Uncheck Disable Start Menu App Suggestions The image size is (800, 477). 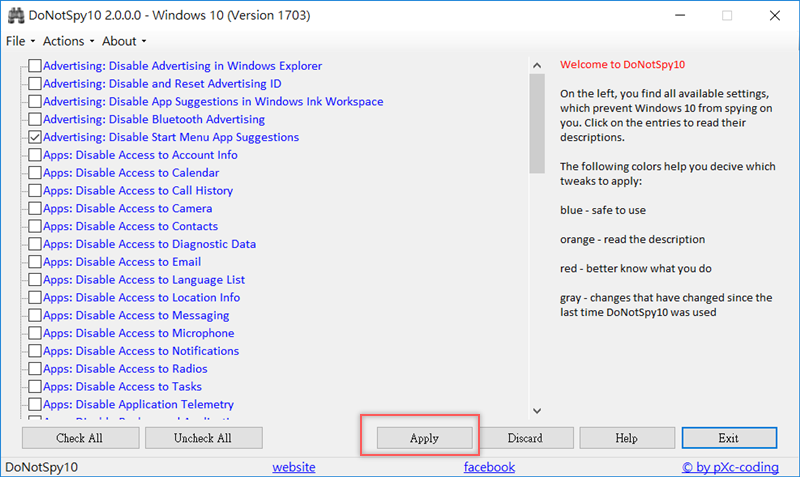pyautogui.click(x=35, y=137)
